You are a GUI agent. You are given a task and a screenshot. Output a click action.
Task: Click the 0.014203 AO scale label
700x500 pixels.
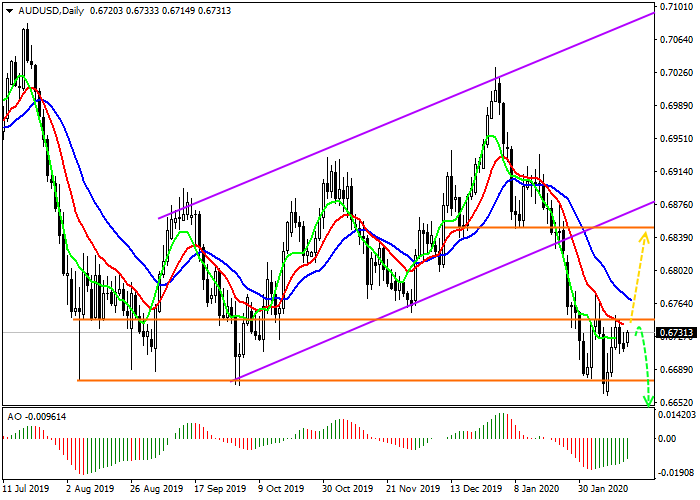pyautogui.click(x=678, y=413)
